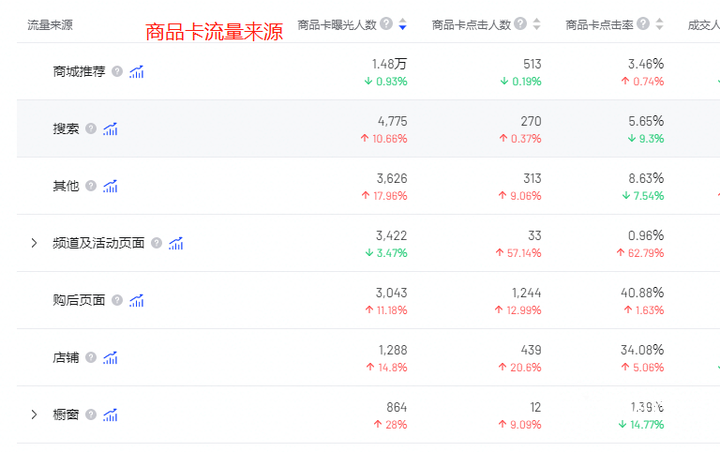Click the 34.08% click rate value
Screen dimensions: 720x452
pos(642,350)
